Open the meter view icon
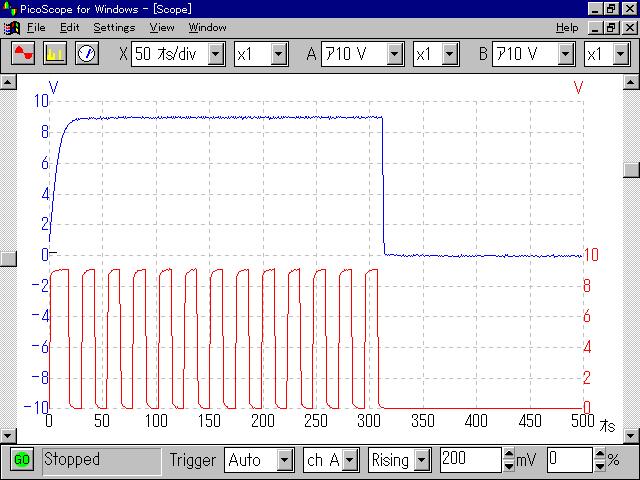The image size is (640, 480). tap(87, 53)
